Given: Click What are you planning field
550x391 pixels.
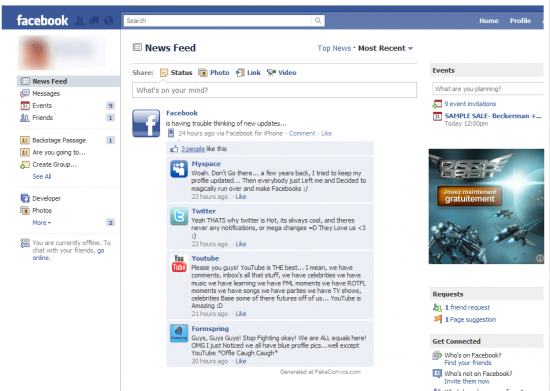Looking at the screenshot, I should [488, 89].
